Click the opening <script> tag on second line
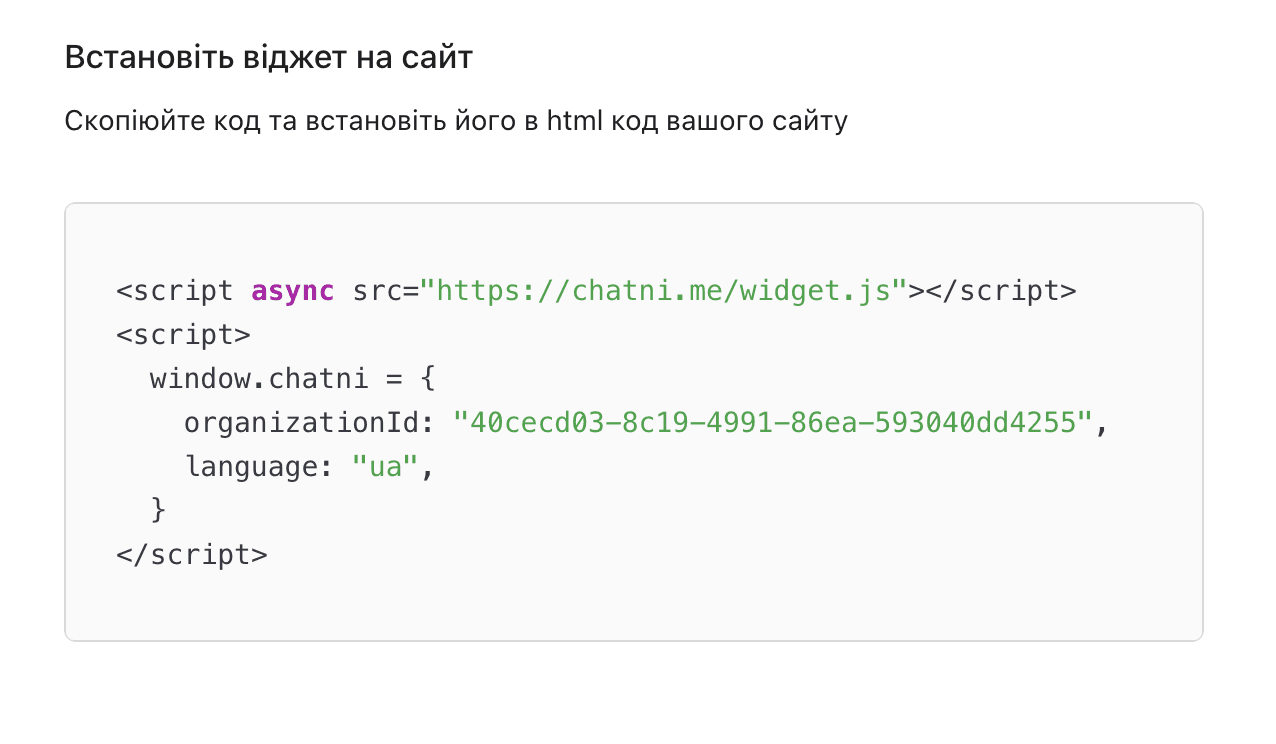This screenshot has height=744, width=1276. point(183,335)
